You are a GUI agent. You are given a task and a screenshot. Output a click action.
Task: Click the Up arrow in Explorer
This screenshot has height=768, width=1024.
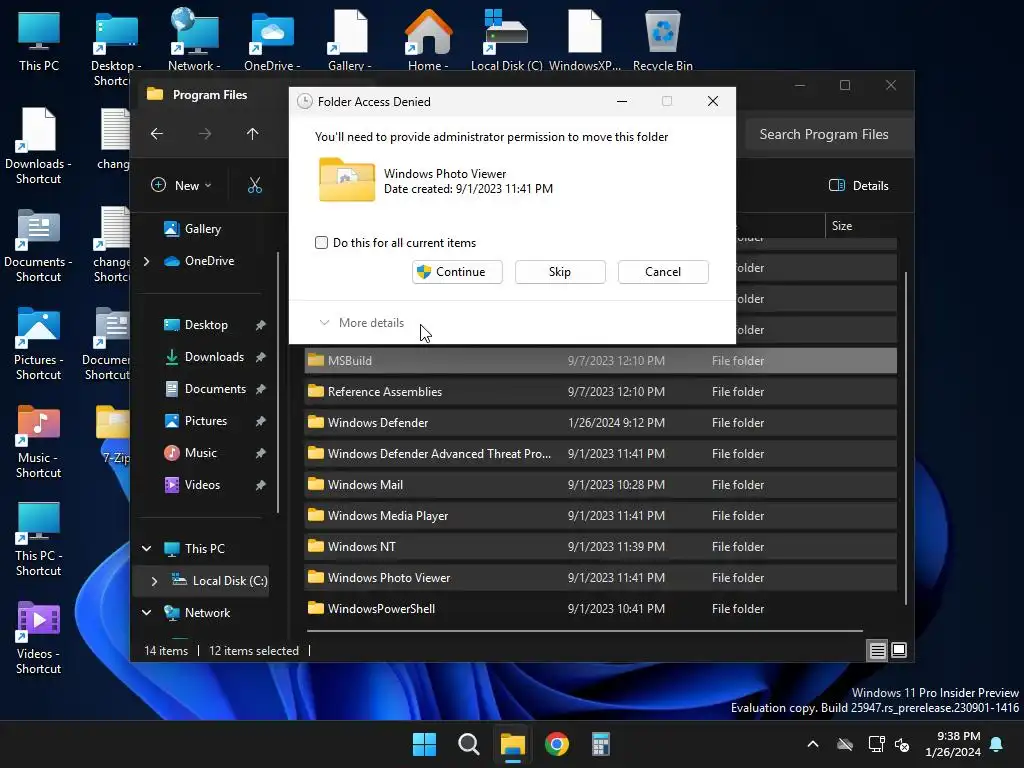pos(253,134)
